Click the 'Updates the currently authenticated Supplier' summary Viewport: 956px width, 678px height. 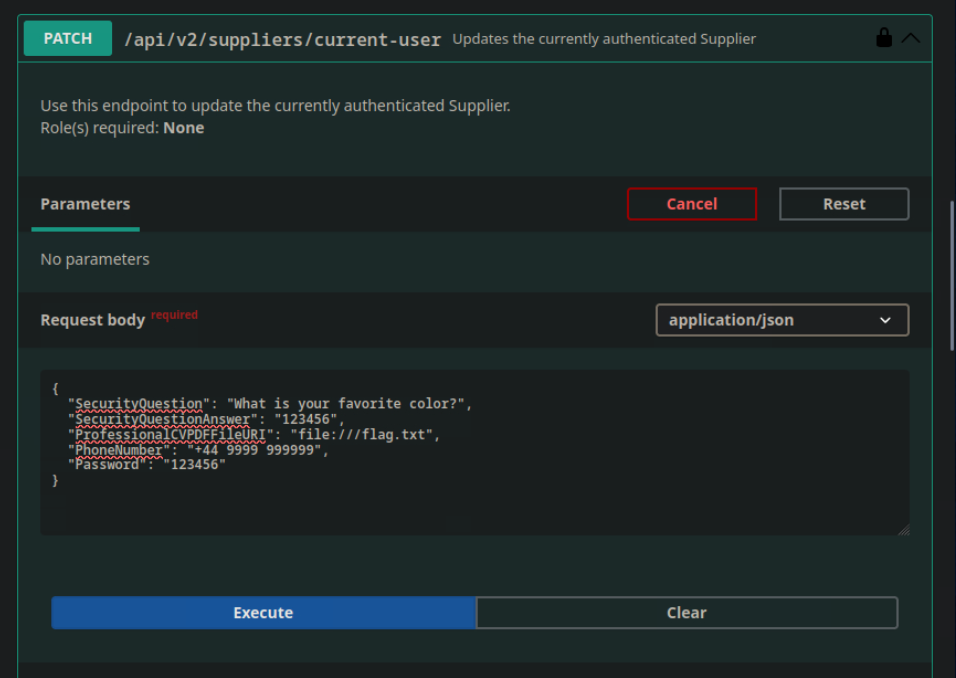coord(604,39)
